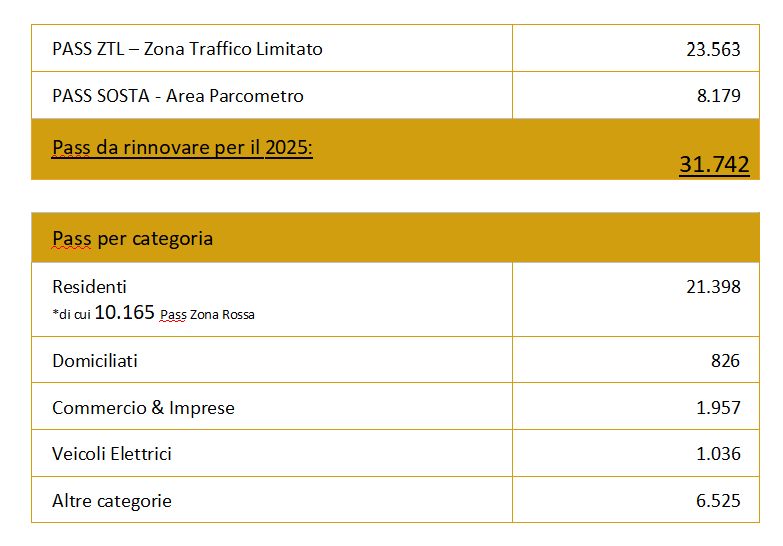This screenshot has height=546, width=783.
Task: Click the 'PASS SOSTA' text
Action: coord(98,96)
